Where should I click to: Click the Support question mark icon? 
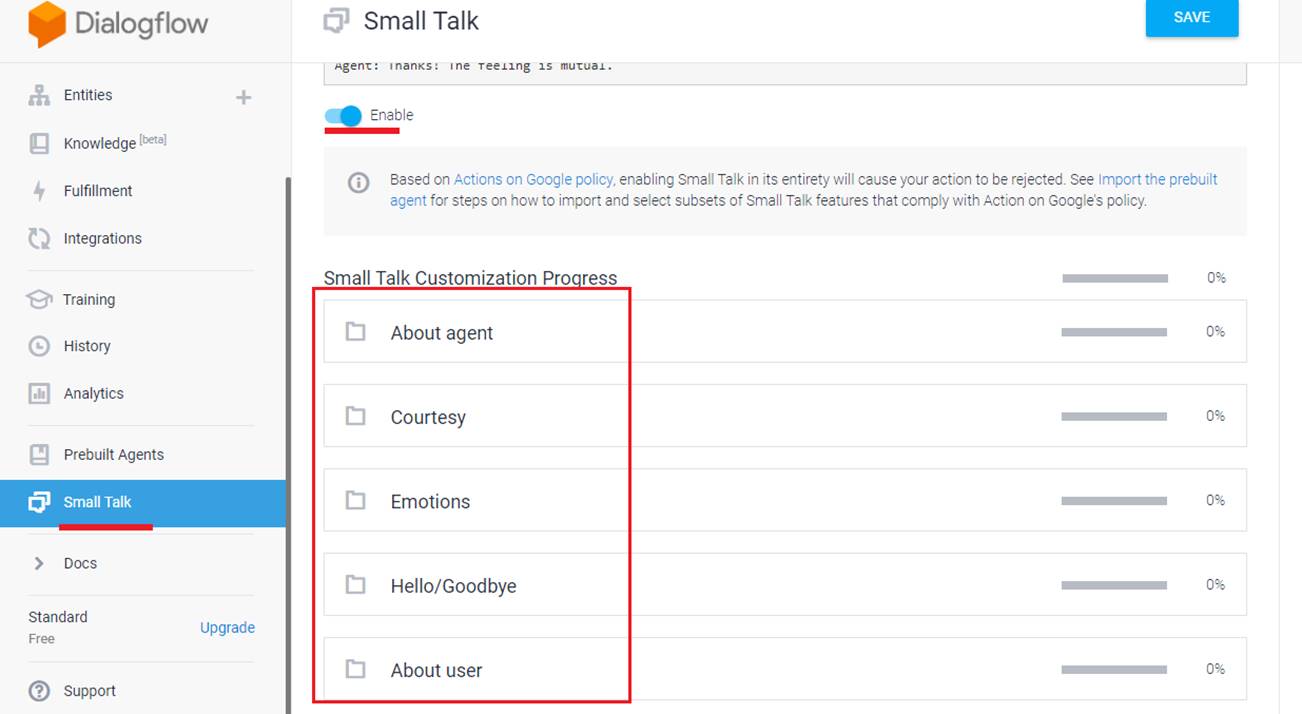tap(39, 691)
